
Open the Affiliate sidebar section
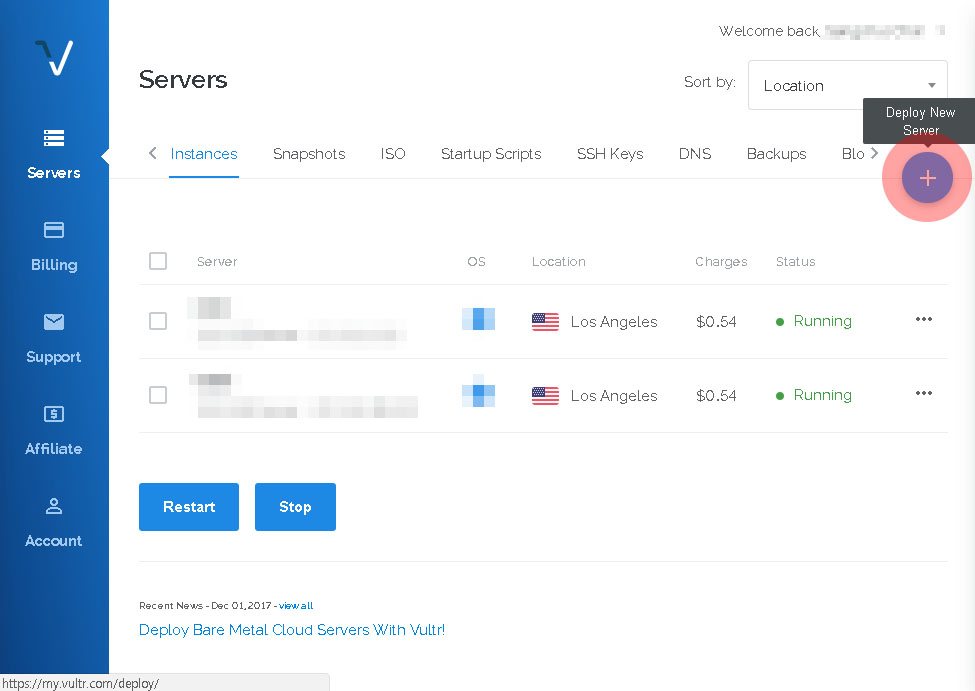[x=54, y=430]
